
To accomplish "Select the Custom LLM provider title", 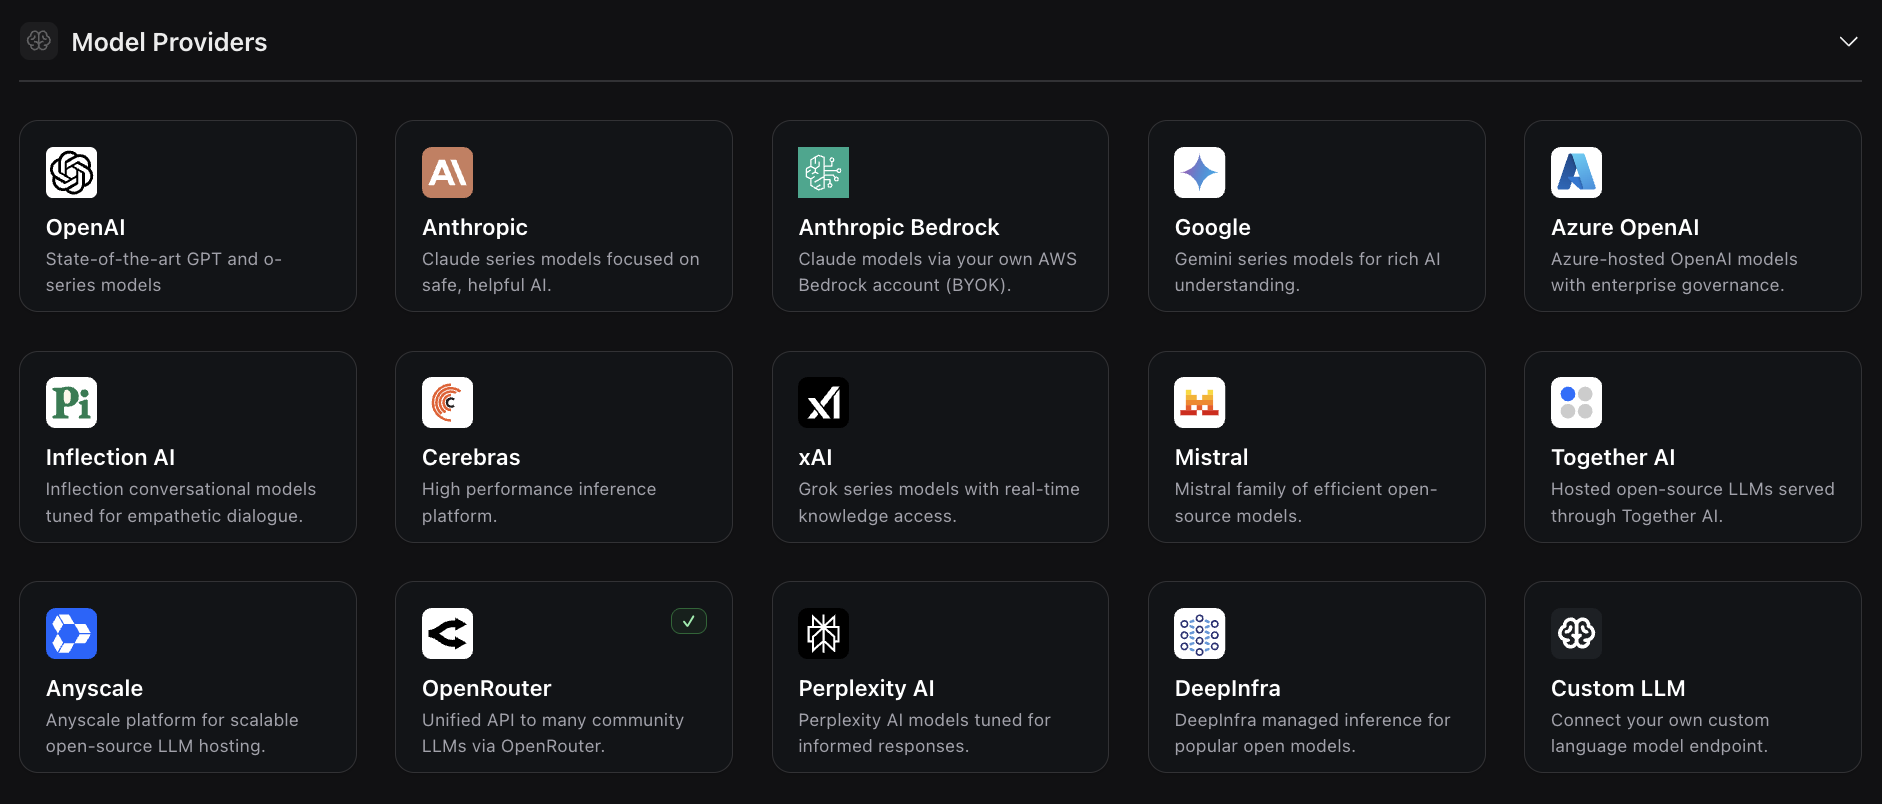I will click(x=1618, y=688).
